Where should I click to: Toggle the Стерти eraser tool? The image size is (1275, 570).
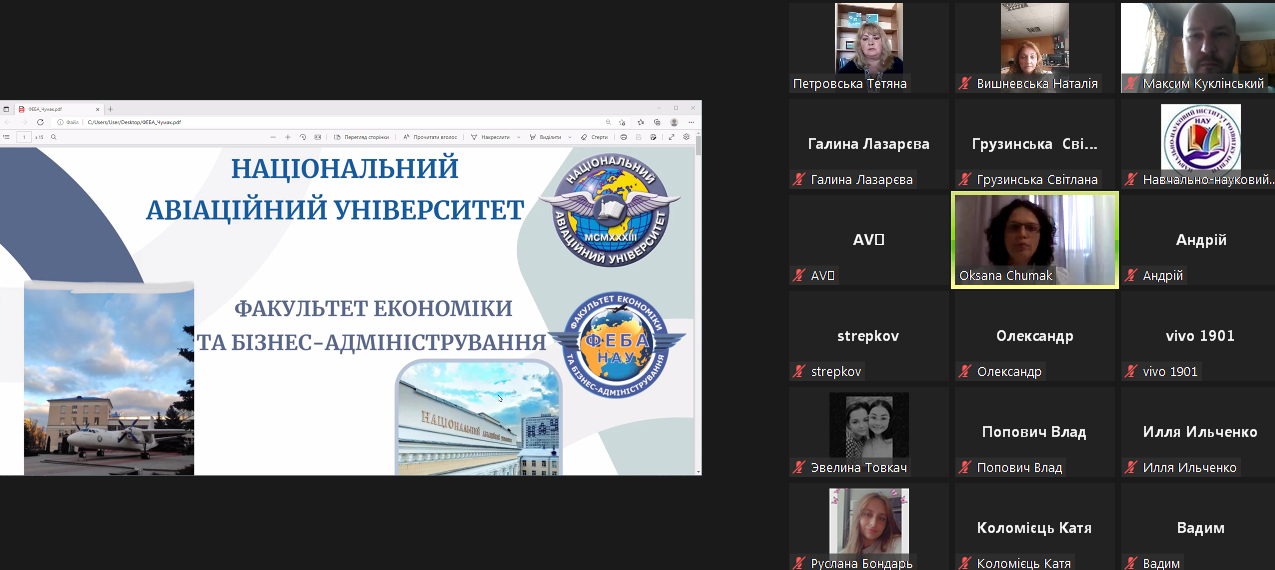point(594,137)
